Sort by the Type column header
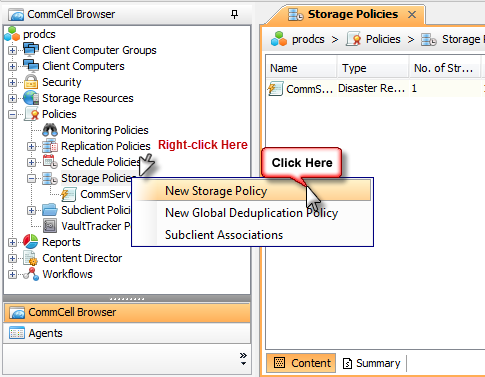 click(x=373, y=68)
